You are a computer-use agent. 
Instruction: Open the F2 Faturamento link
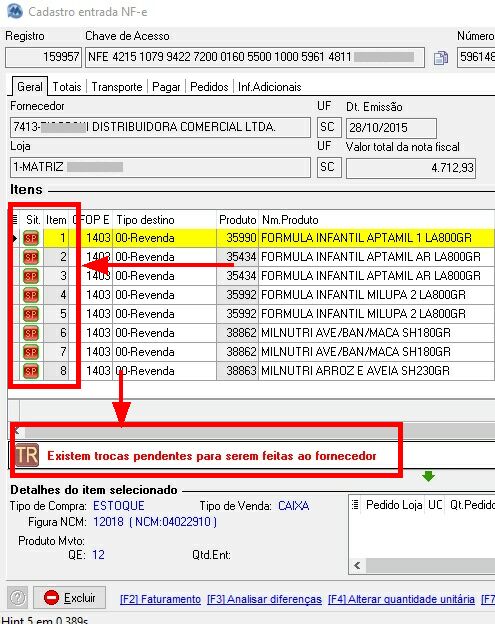[x=160, y=599]
